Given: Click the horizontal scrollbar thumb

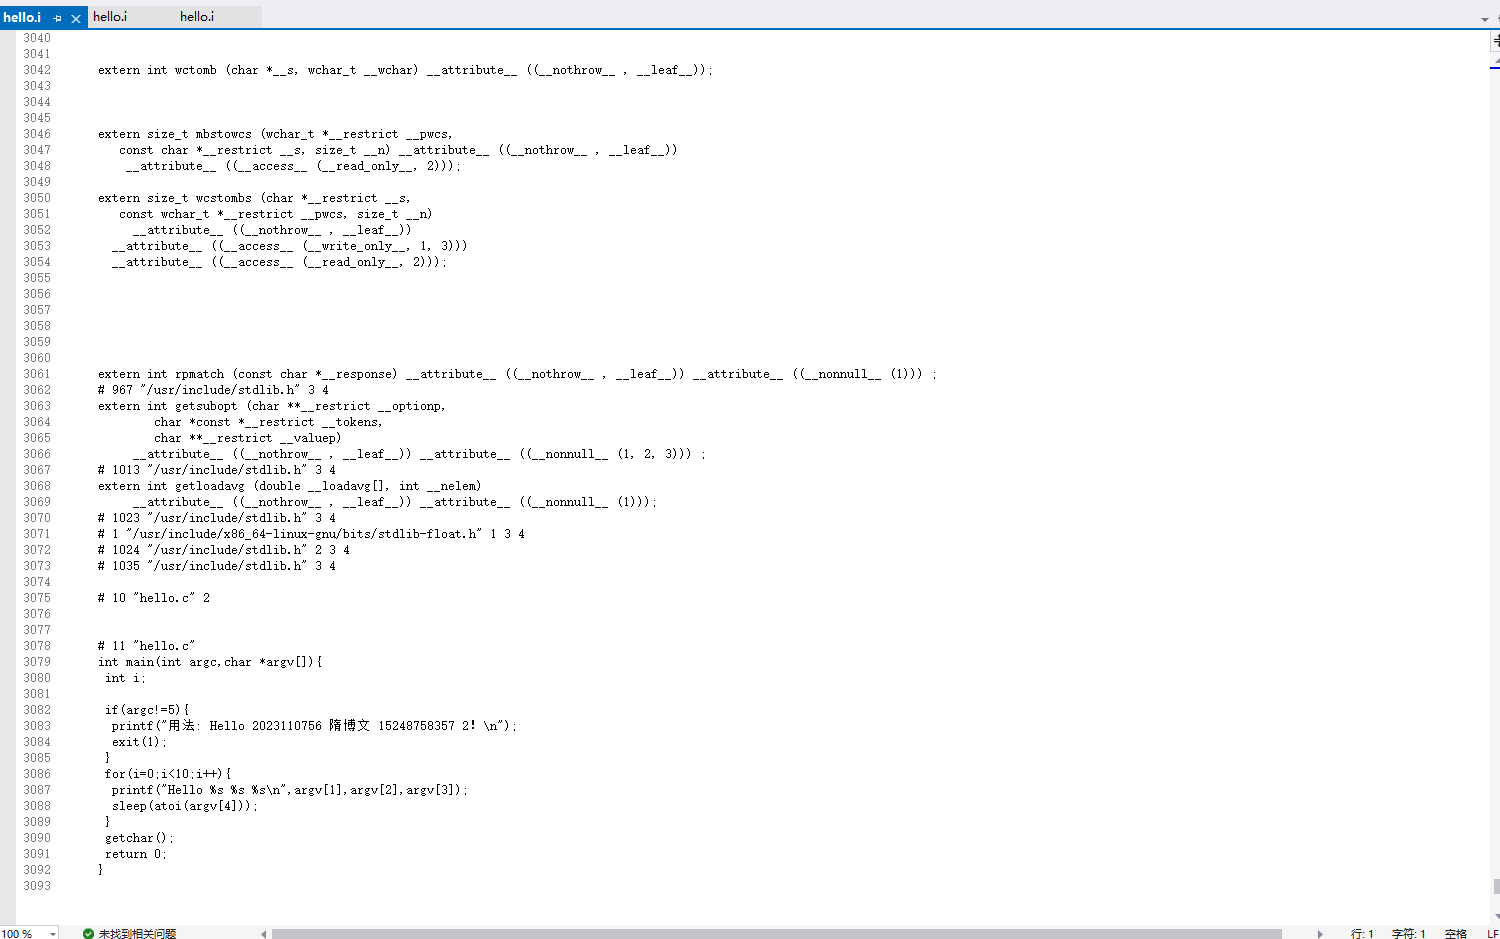Looking at the screenshot, I should [777, 934].
